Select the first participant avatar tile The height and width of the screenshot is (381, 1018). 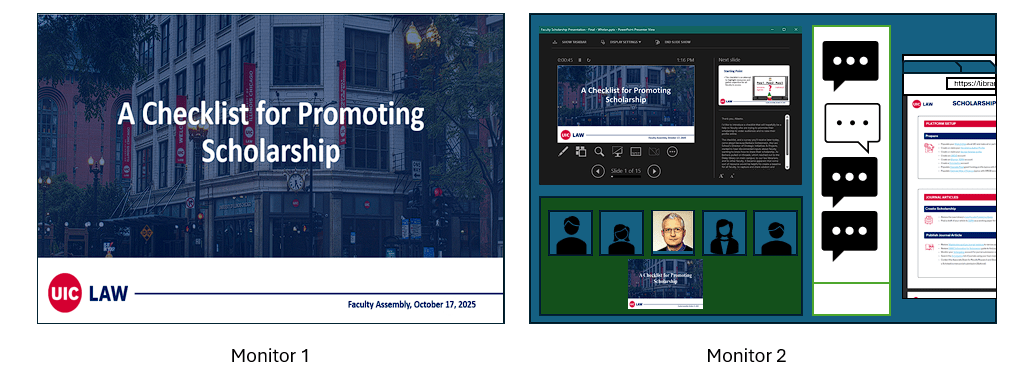(571, 232)
